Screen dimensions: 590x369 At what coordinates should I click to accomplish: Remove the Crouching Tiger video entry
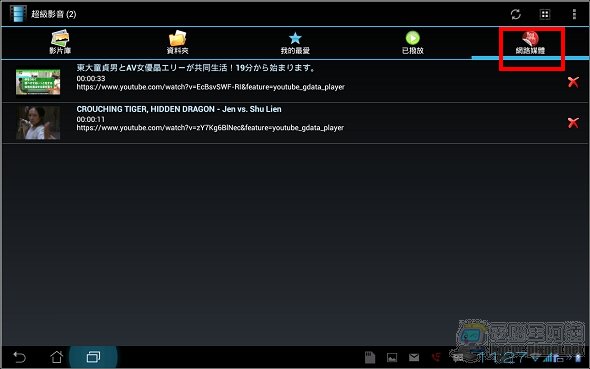click(573, 123)
